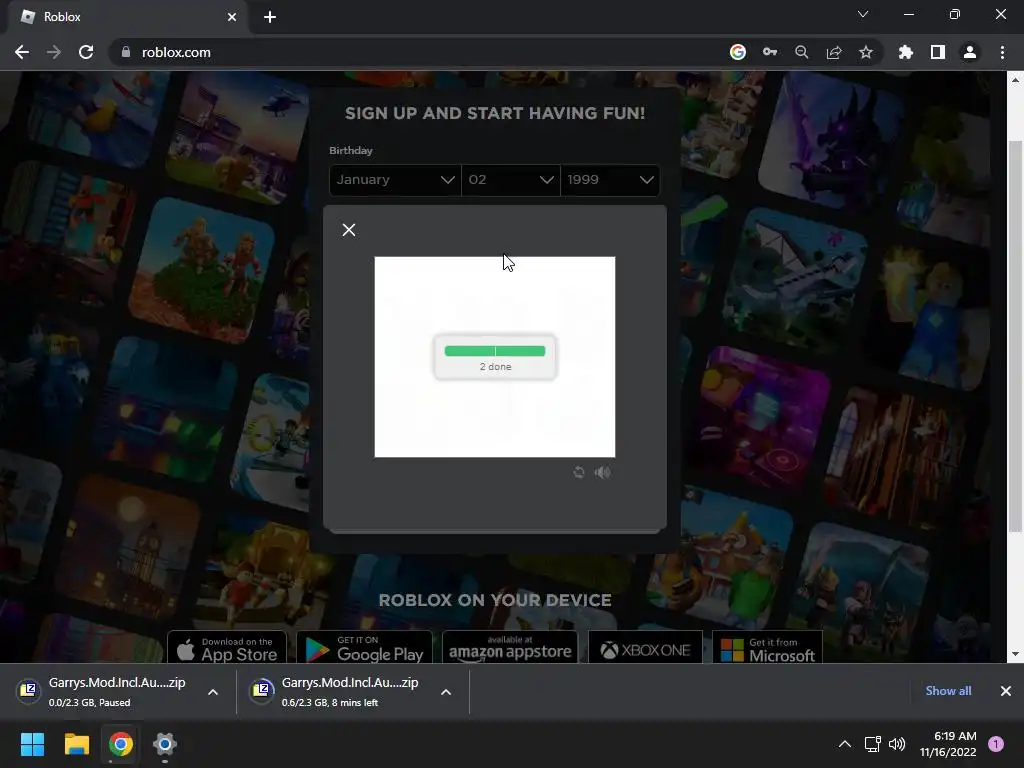Open the birthday day dropdown 02

511,180
